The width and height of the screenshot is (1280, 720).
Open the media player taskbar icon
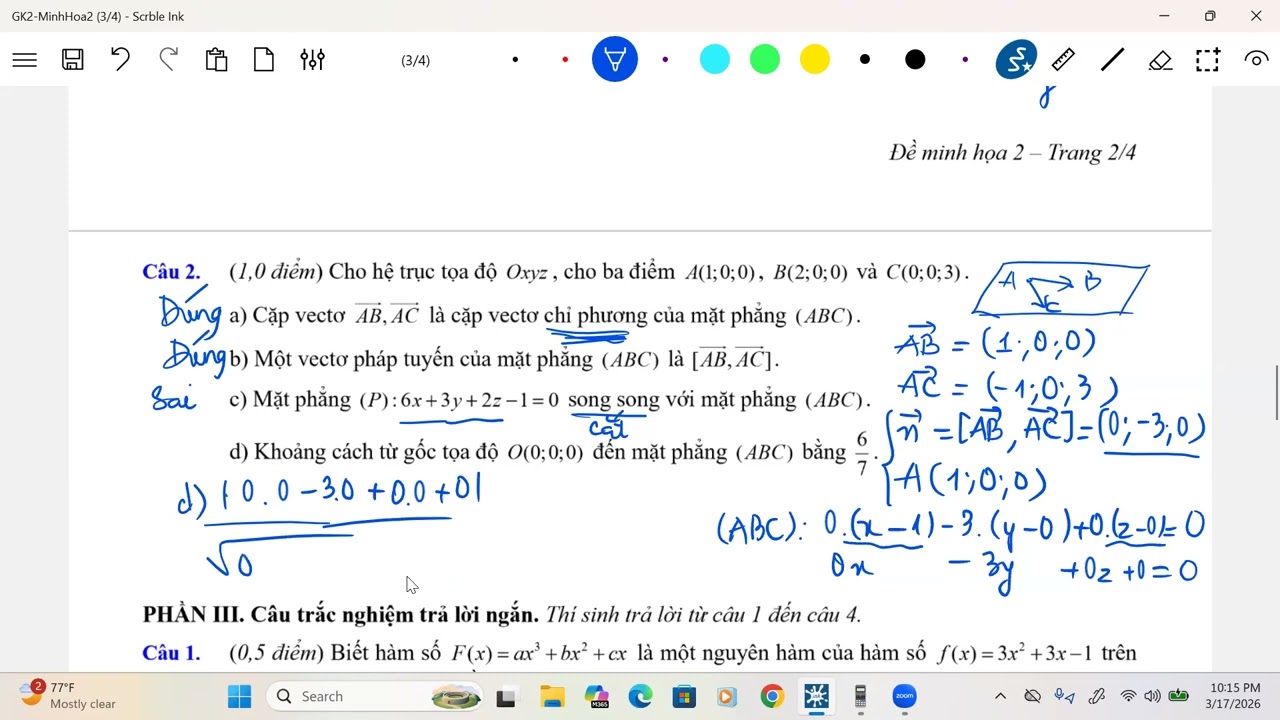727,696
